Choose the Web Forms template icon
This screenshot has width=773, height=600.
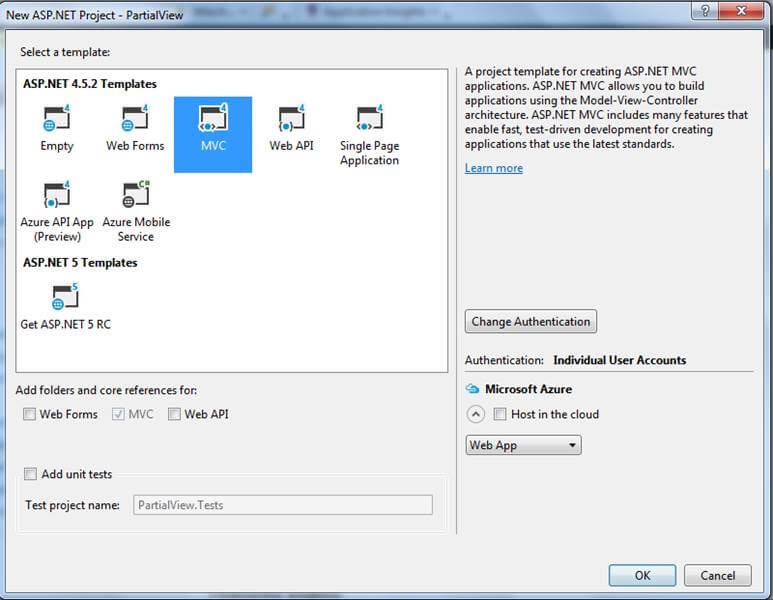(135, 118)
